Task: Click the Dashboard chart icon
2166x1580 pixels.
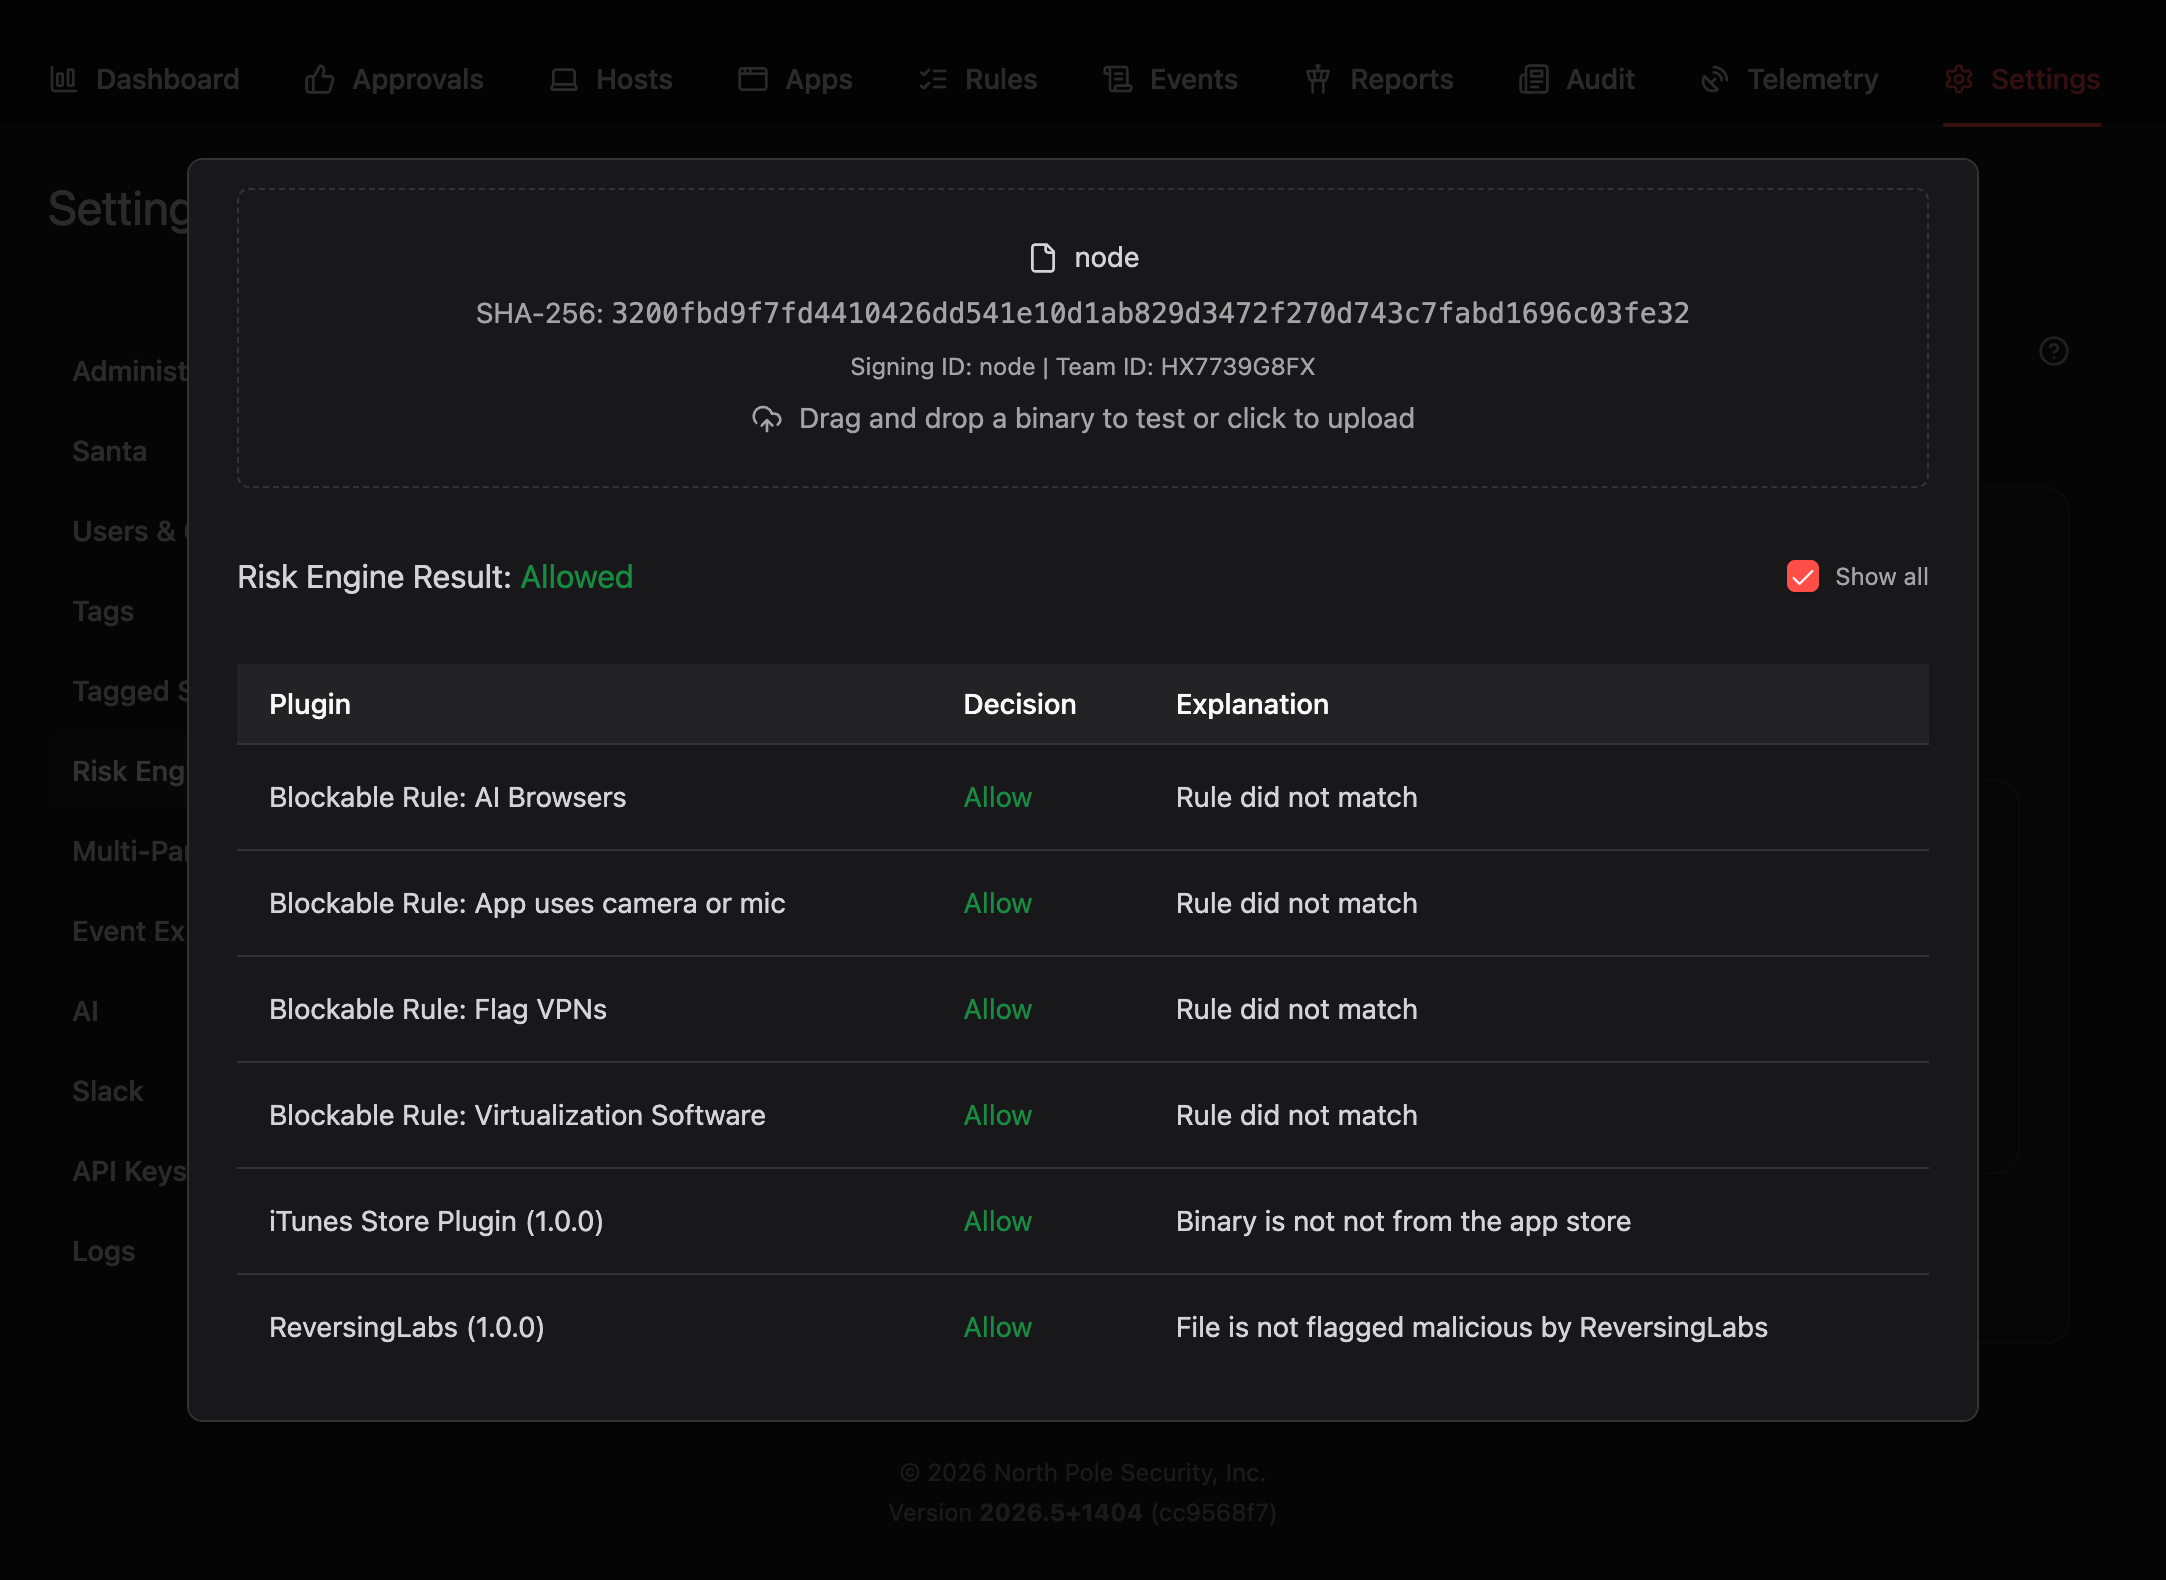Action: point(64,79)
